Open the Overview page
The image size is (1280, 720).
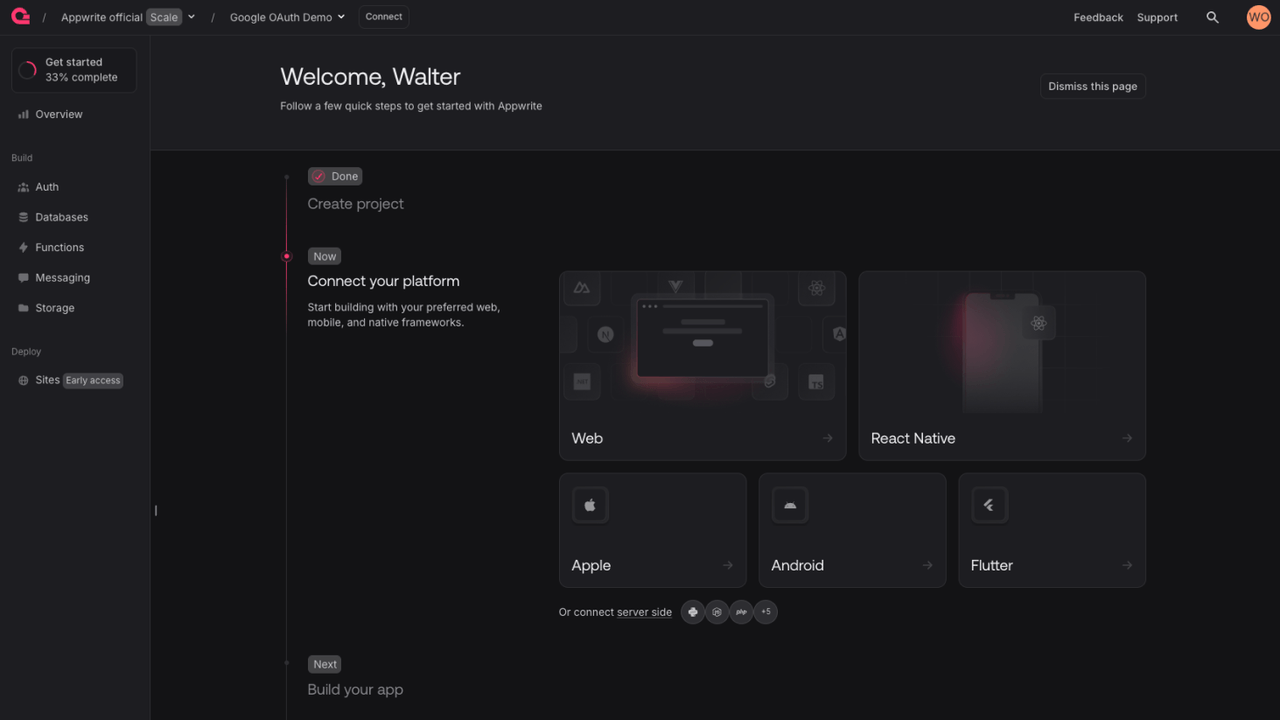[56, 114]
